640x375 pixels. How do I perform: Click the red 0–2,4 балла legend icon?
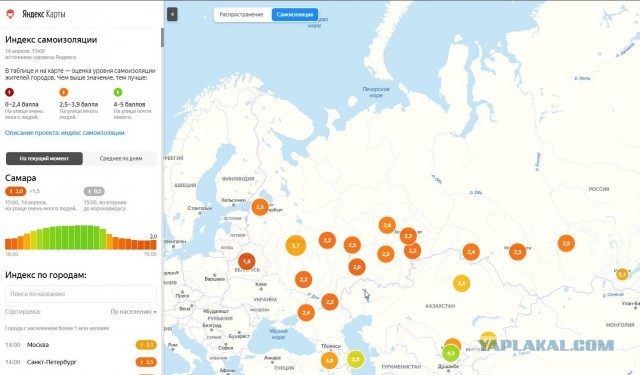point(9,92)
